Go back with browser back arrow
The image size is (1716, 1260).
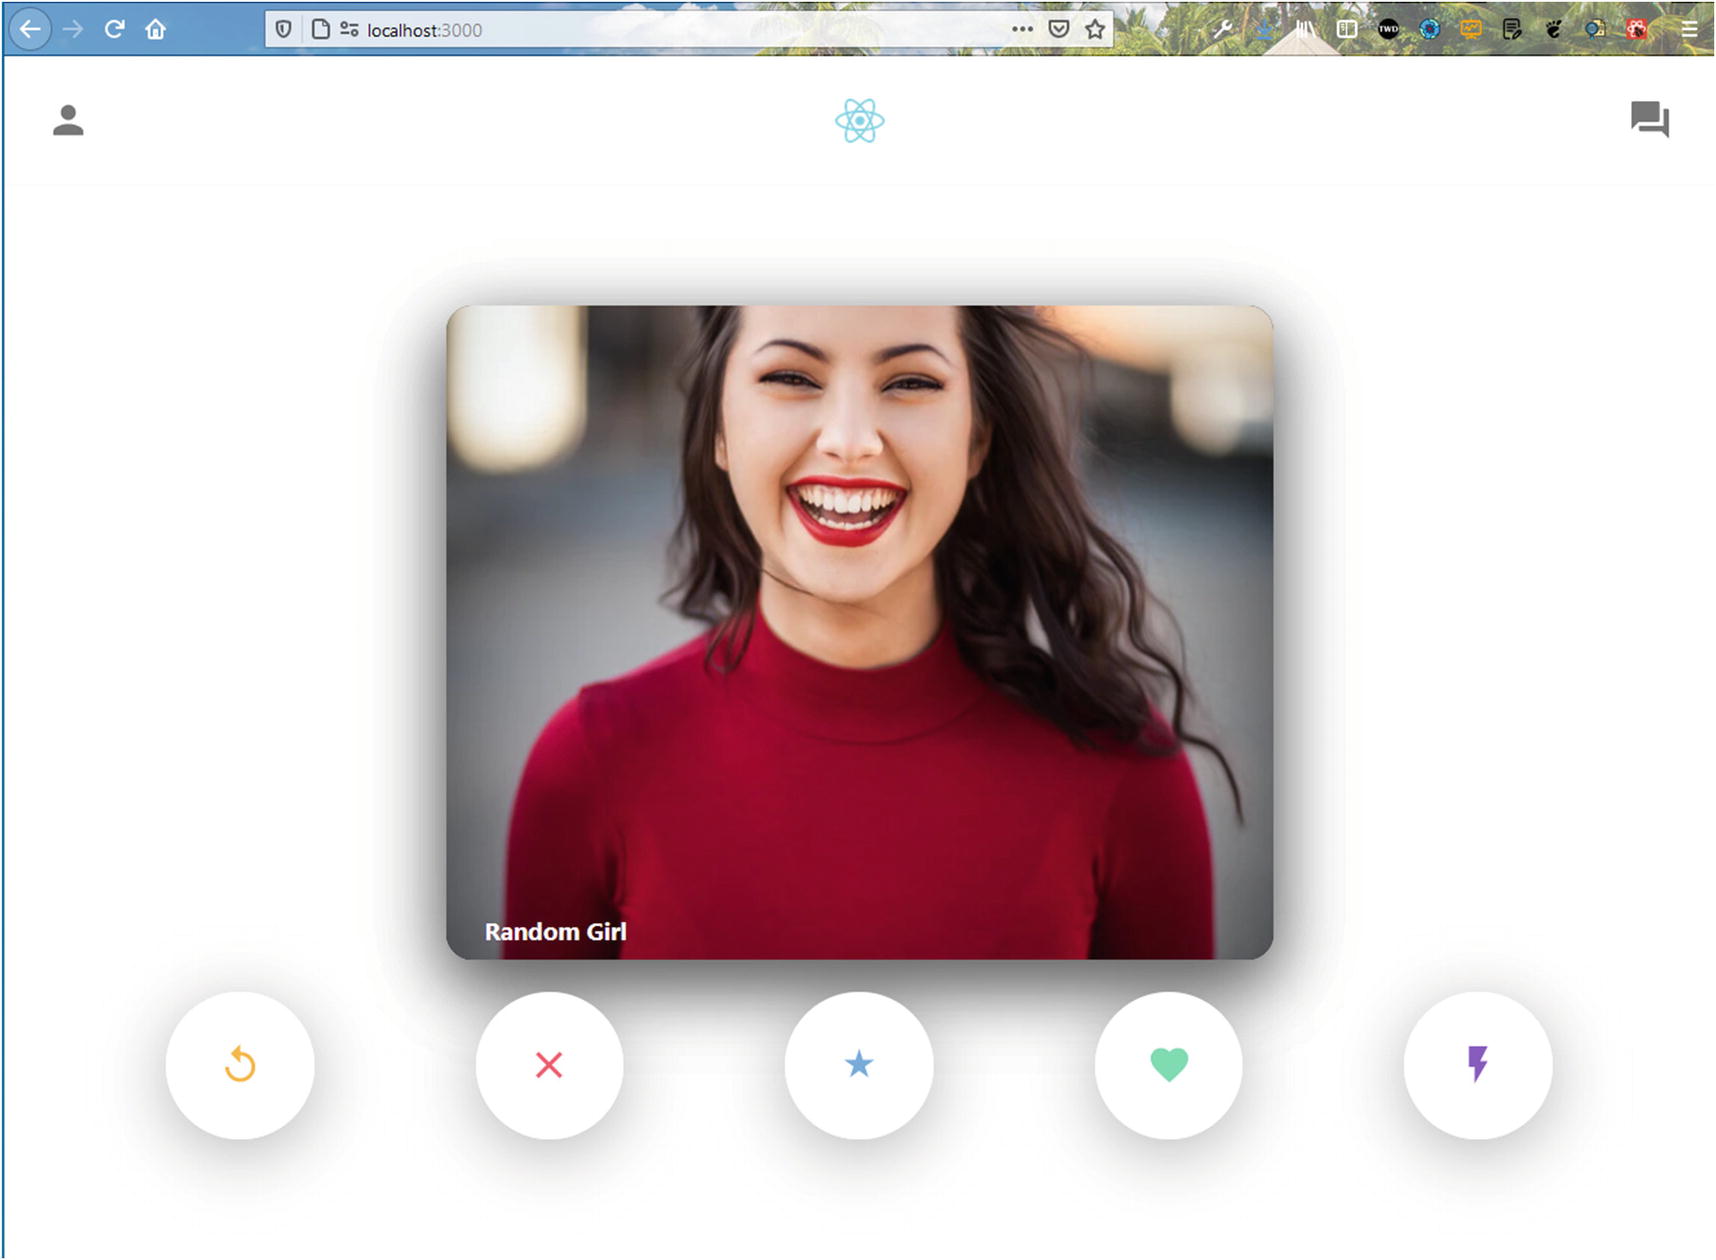pyautogui.click(x=30, y=29)
